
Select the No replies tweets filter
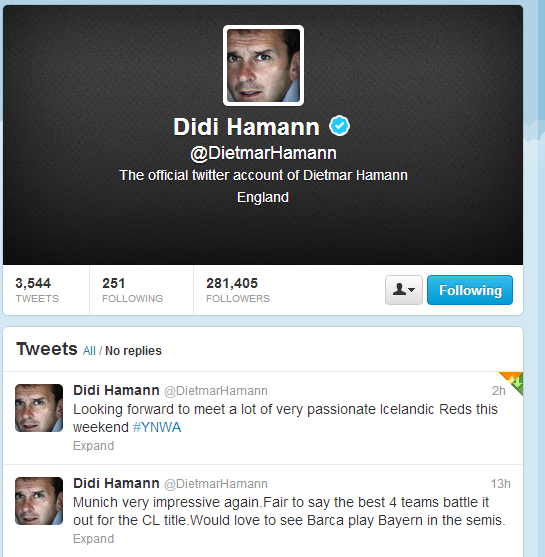click(133, 351)
